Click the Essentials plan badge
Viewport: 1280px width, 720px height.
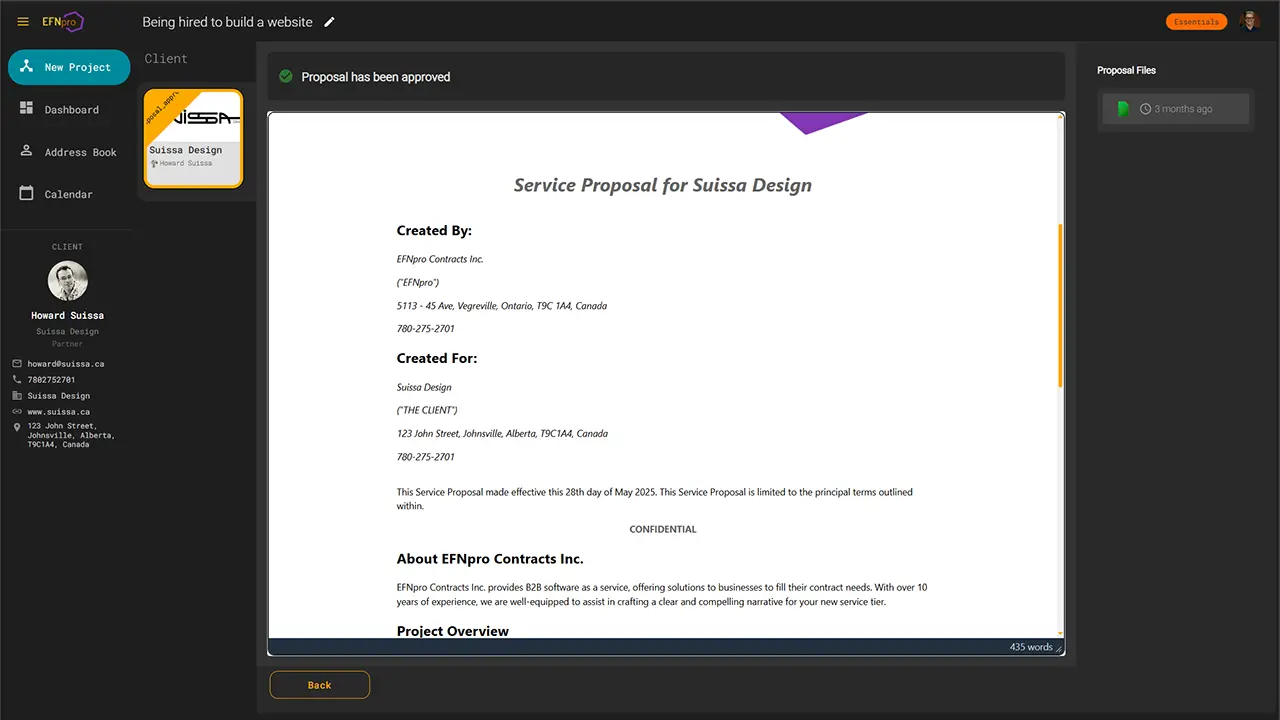[x=1196, y=22]
